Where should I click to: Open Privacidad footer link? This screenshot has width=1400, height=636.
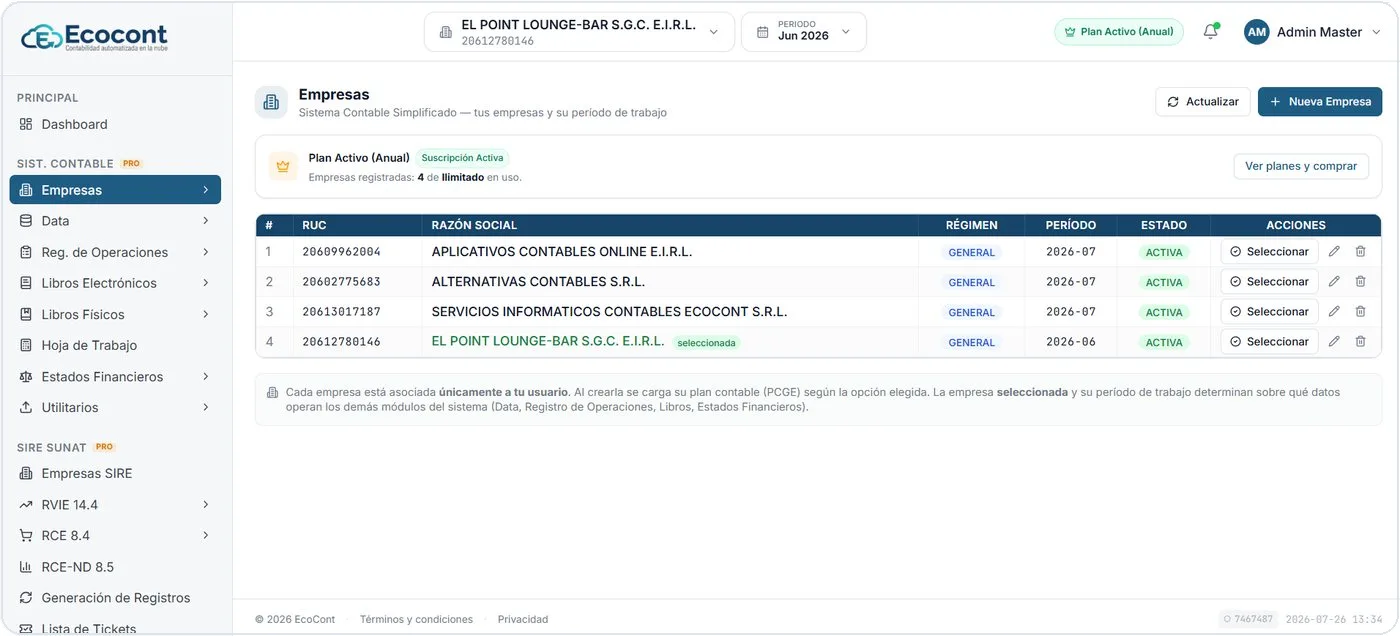tap(523, 620)
